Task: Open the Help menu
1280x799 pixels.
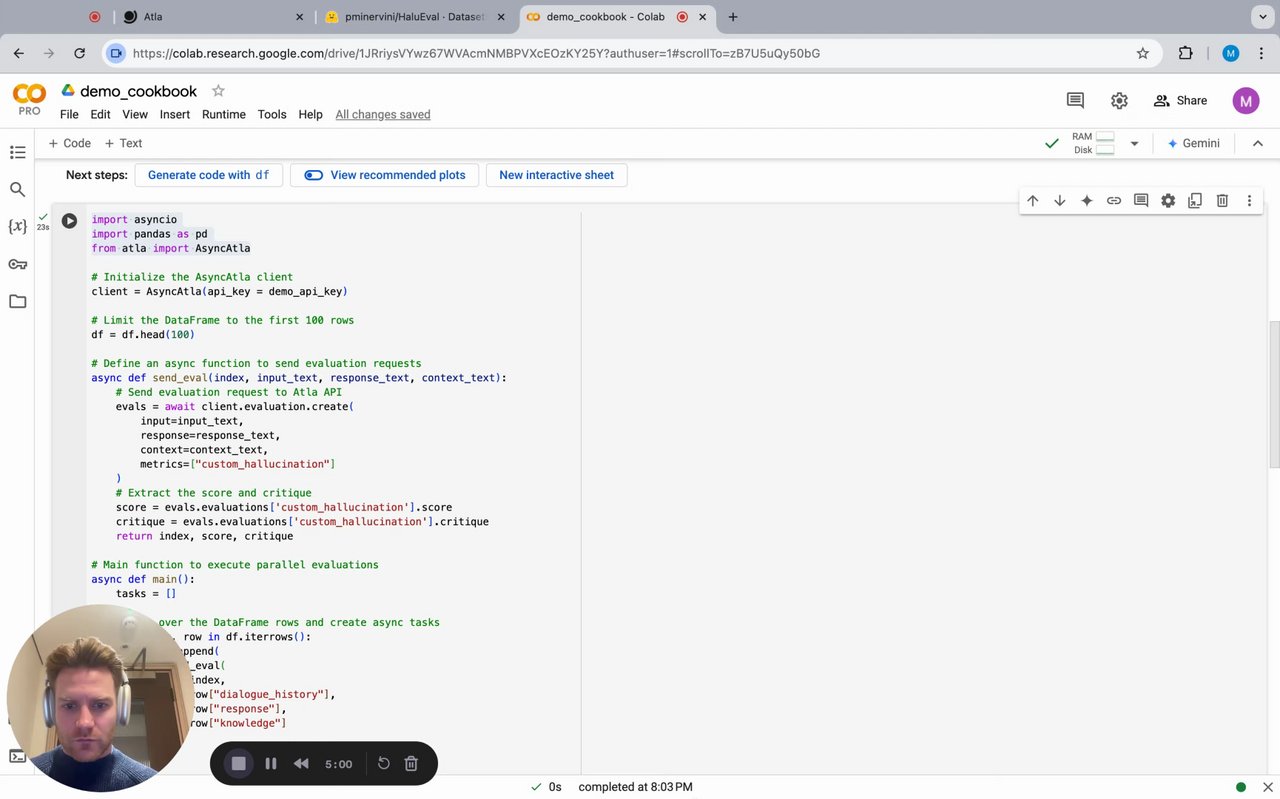Action: [310, 115]
